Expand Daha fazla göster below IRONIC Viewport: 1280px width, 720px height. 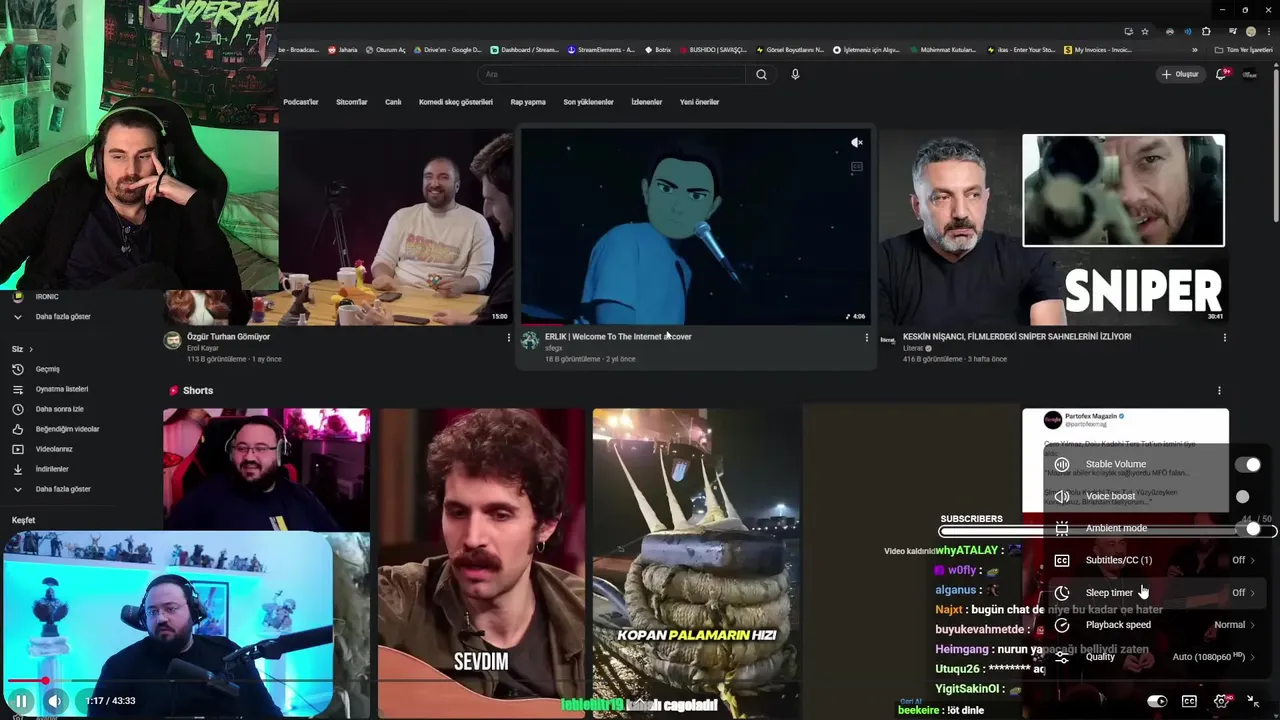click(x=63, y=317)
